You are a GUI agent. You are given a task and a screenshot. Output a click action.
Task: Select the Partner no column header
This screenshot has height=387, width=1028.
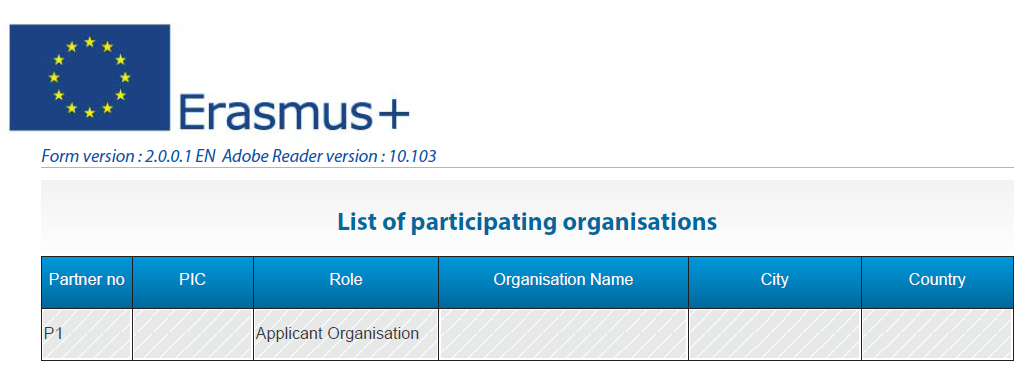pyautogui.click(x=87, y=282)
